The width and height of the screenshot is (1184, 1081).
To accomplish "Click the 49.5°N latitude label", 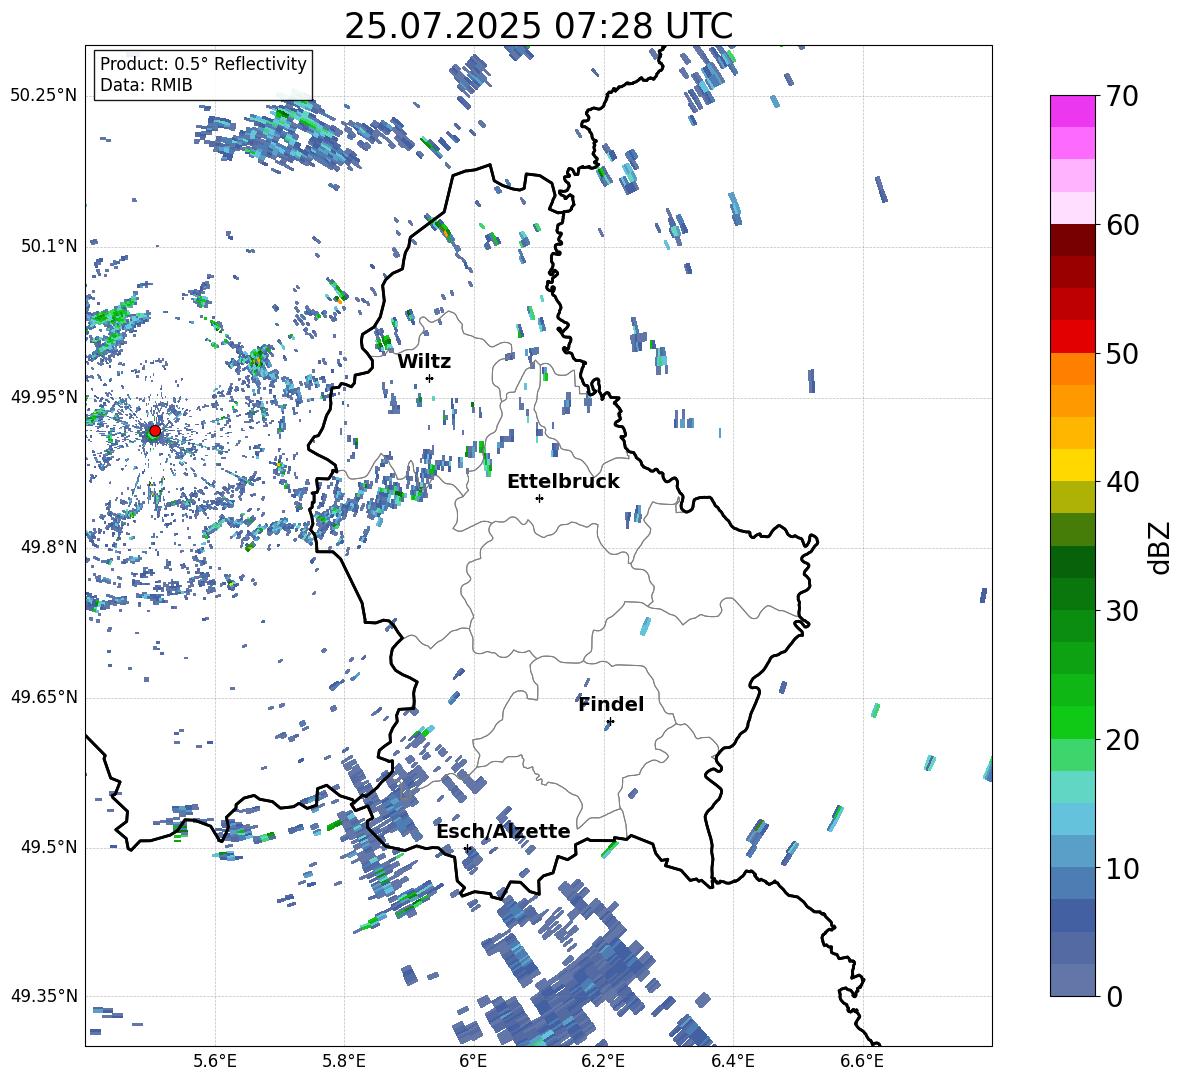I will pyautogui.click(x=49, y=847).
